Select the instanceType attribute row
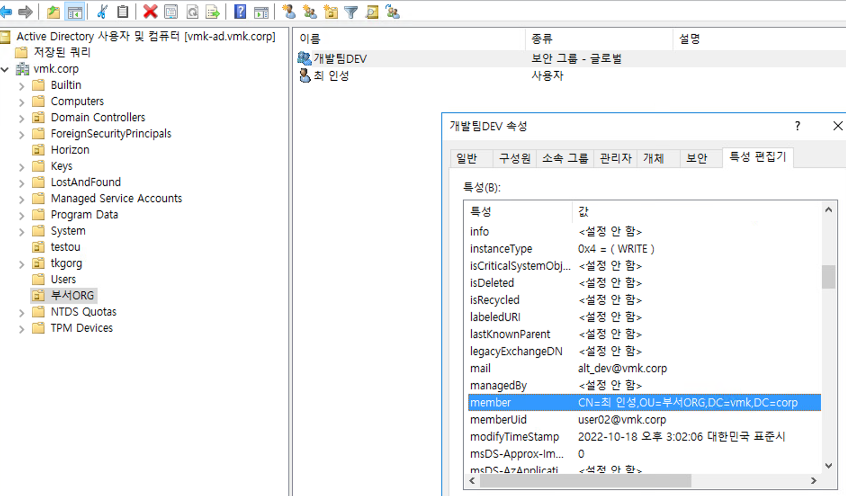Viewport: 846px width, 496px height. pos(645,249)
